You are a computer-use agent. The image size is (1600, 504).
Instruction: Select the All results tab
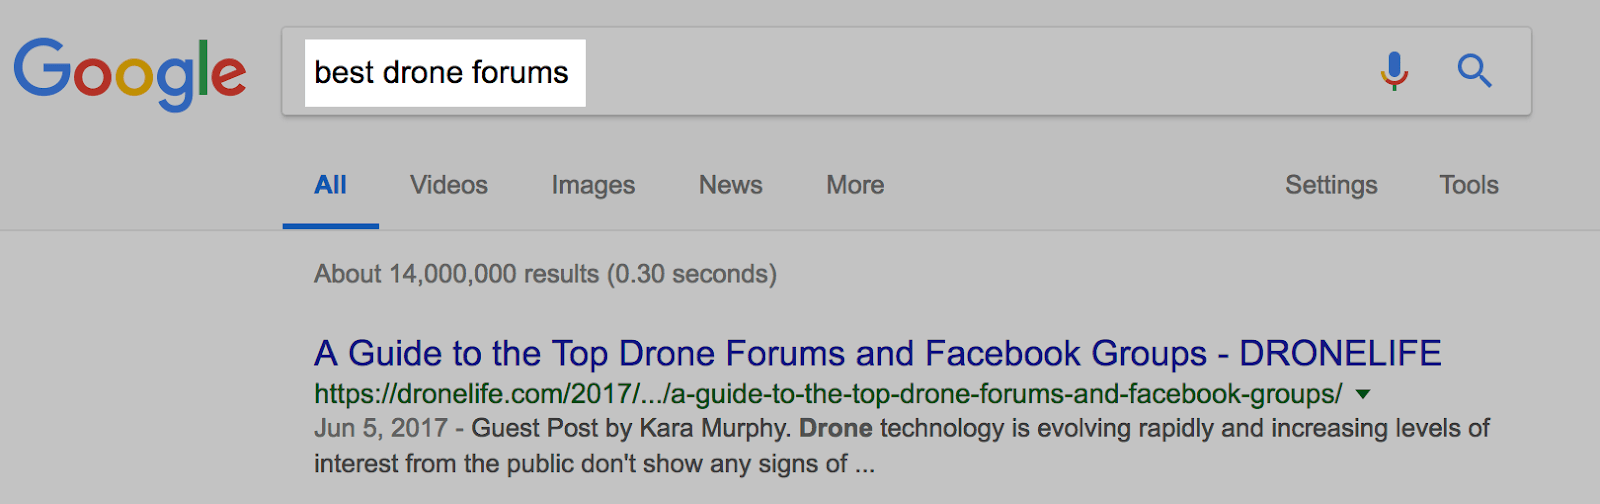click(x=330, y=185)
